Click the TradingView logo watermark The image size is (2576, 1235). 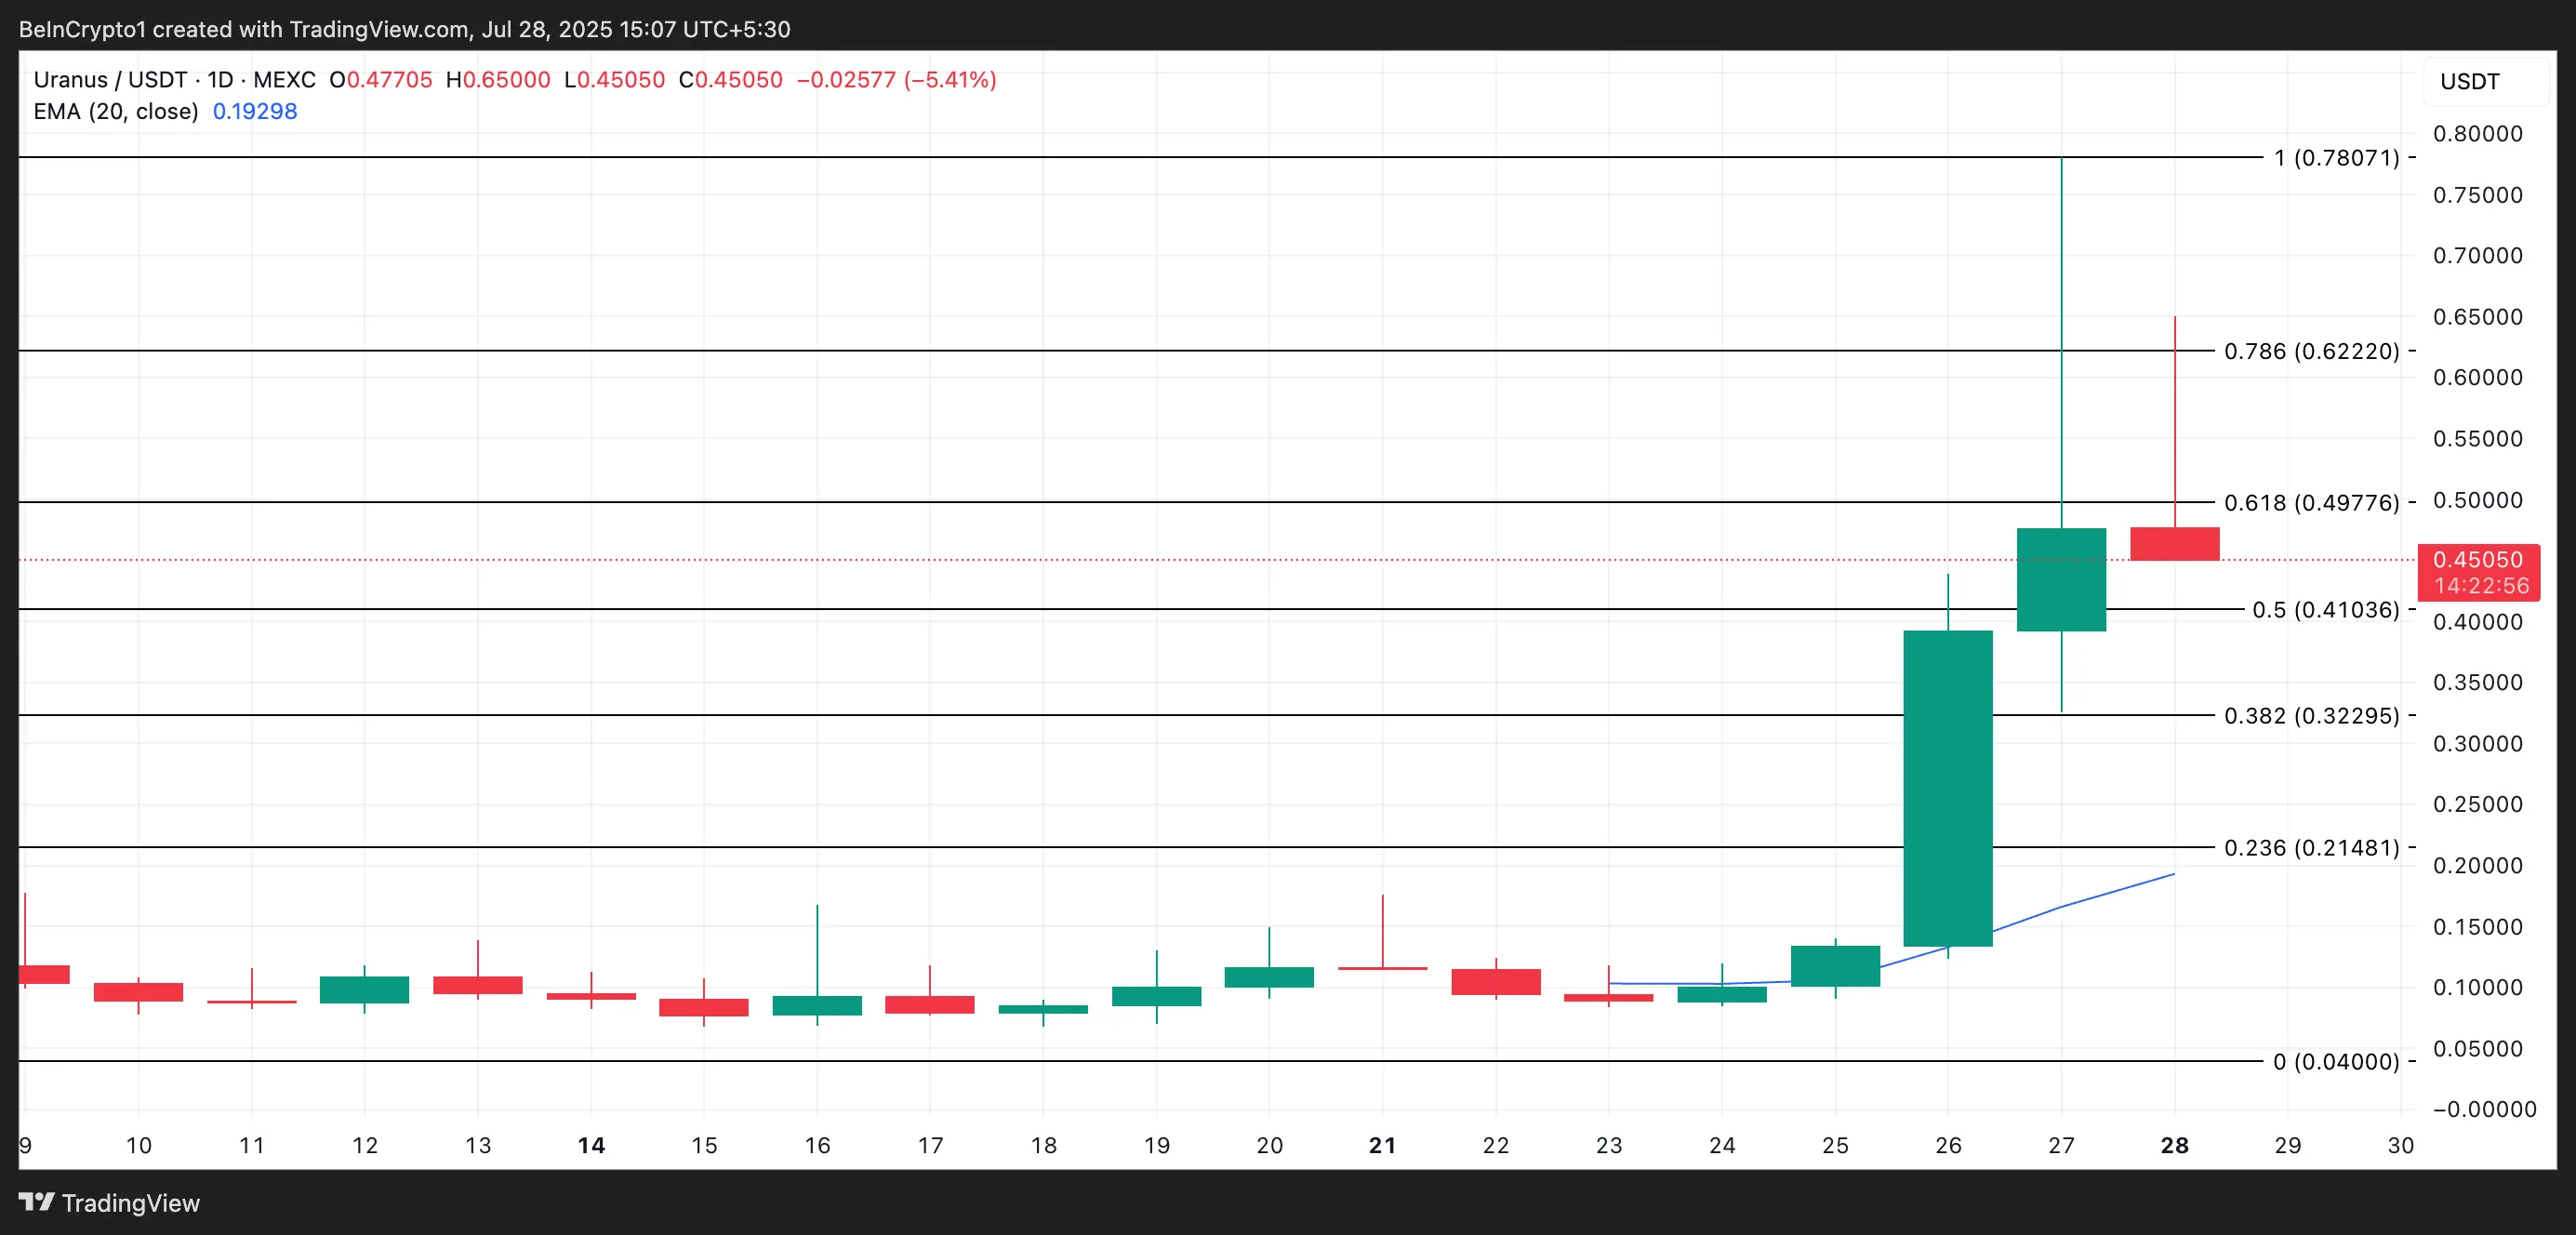pos(110,1203)
